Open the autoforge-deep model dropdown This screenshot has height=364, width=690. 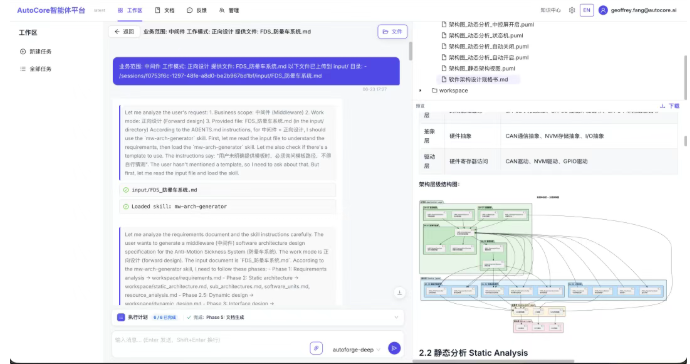[x=356, y=349]
